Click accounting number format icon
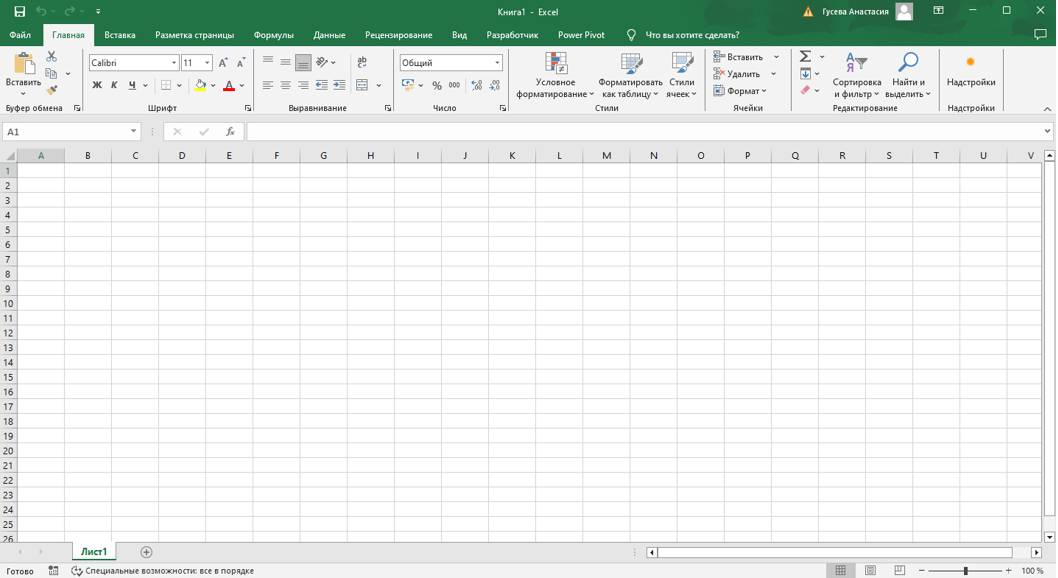This screenshot has height=578, width=1058. 408,85
